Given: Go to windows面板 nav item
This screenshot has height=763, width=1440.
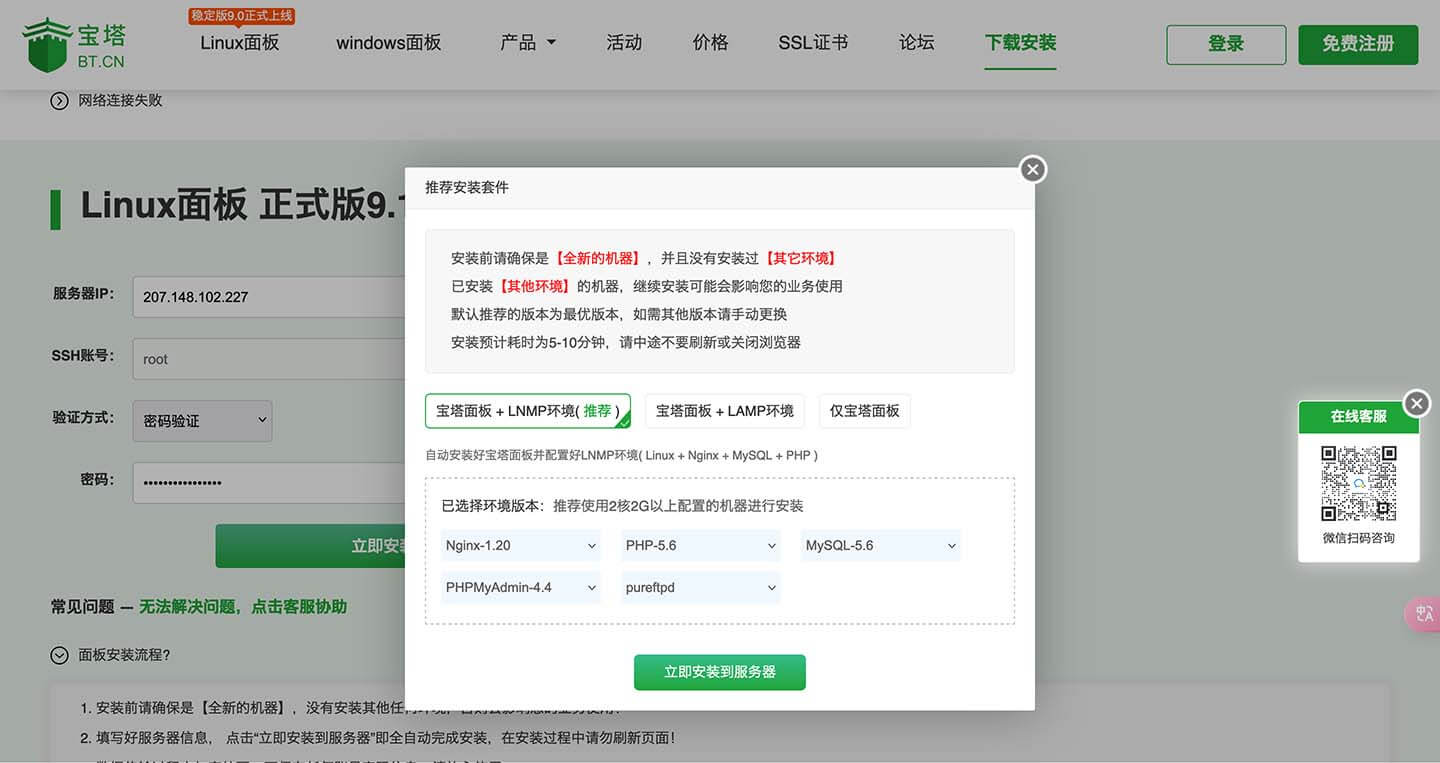Looking at the screenshot, I should click(389, 43).
